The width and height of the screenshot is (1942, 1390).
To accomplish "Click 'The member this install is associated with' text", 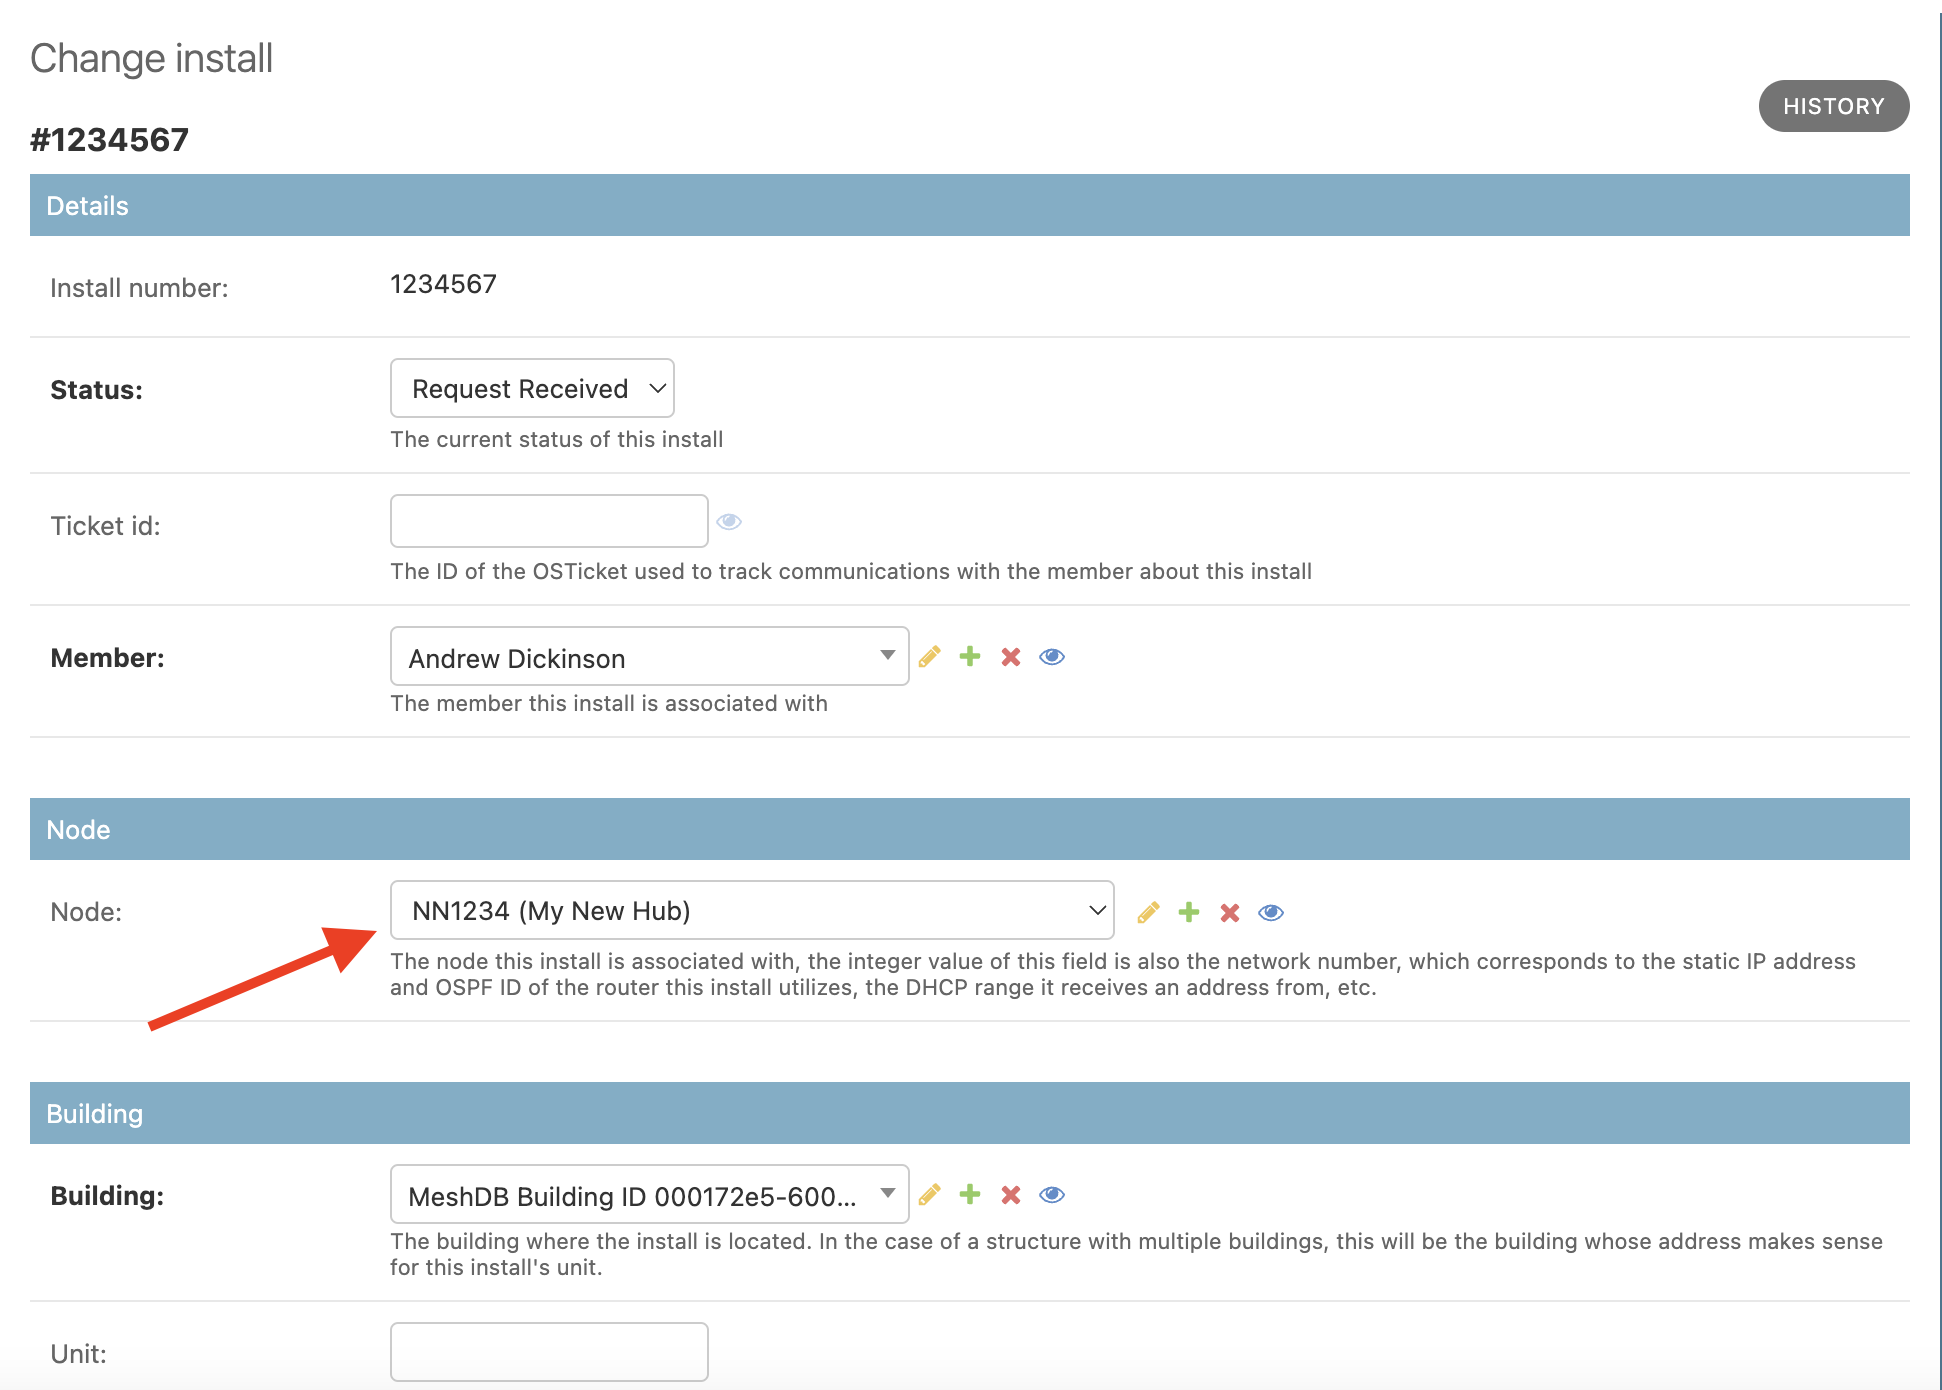I will coord(609,703).
